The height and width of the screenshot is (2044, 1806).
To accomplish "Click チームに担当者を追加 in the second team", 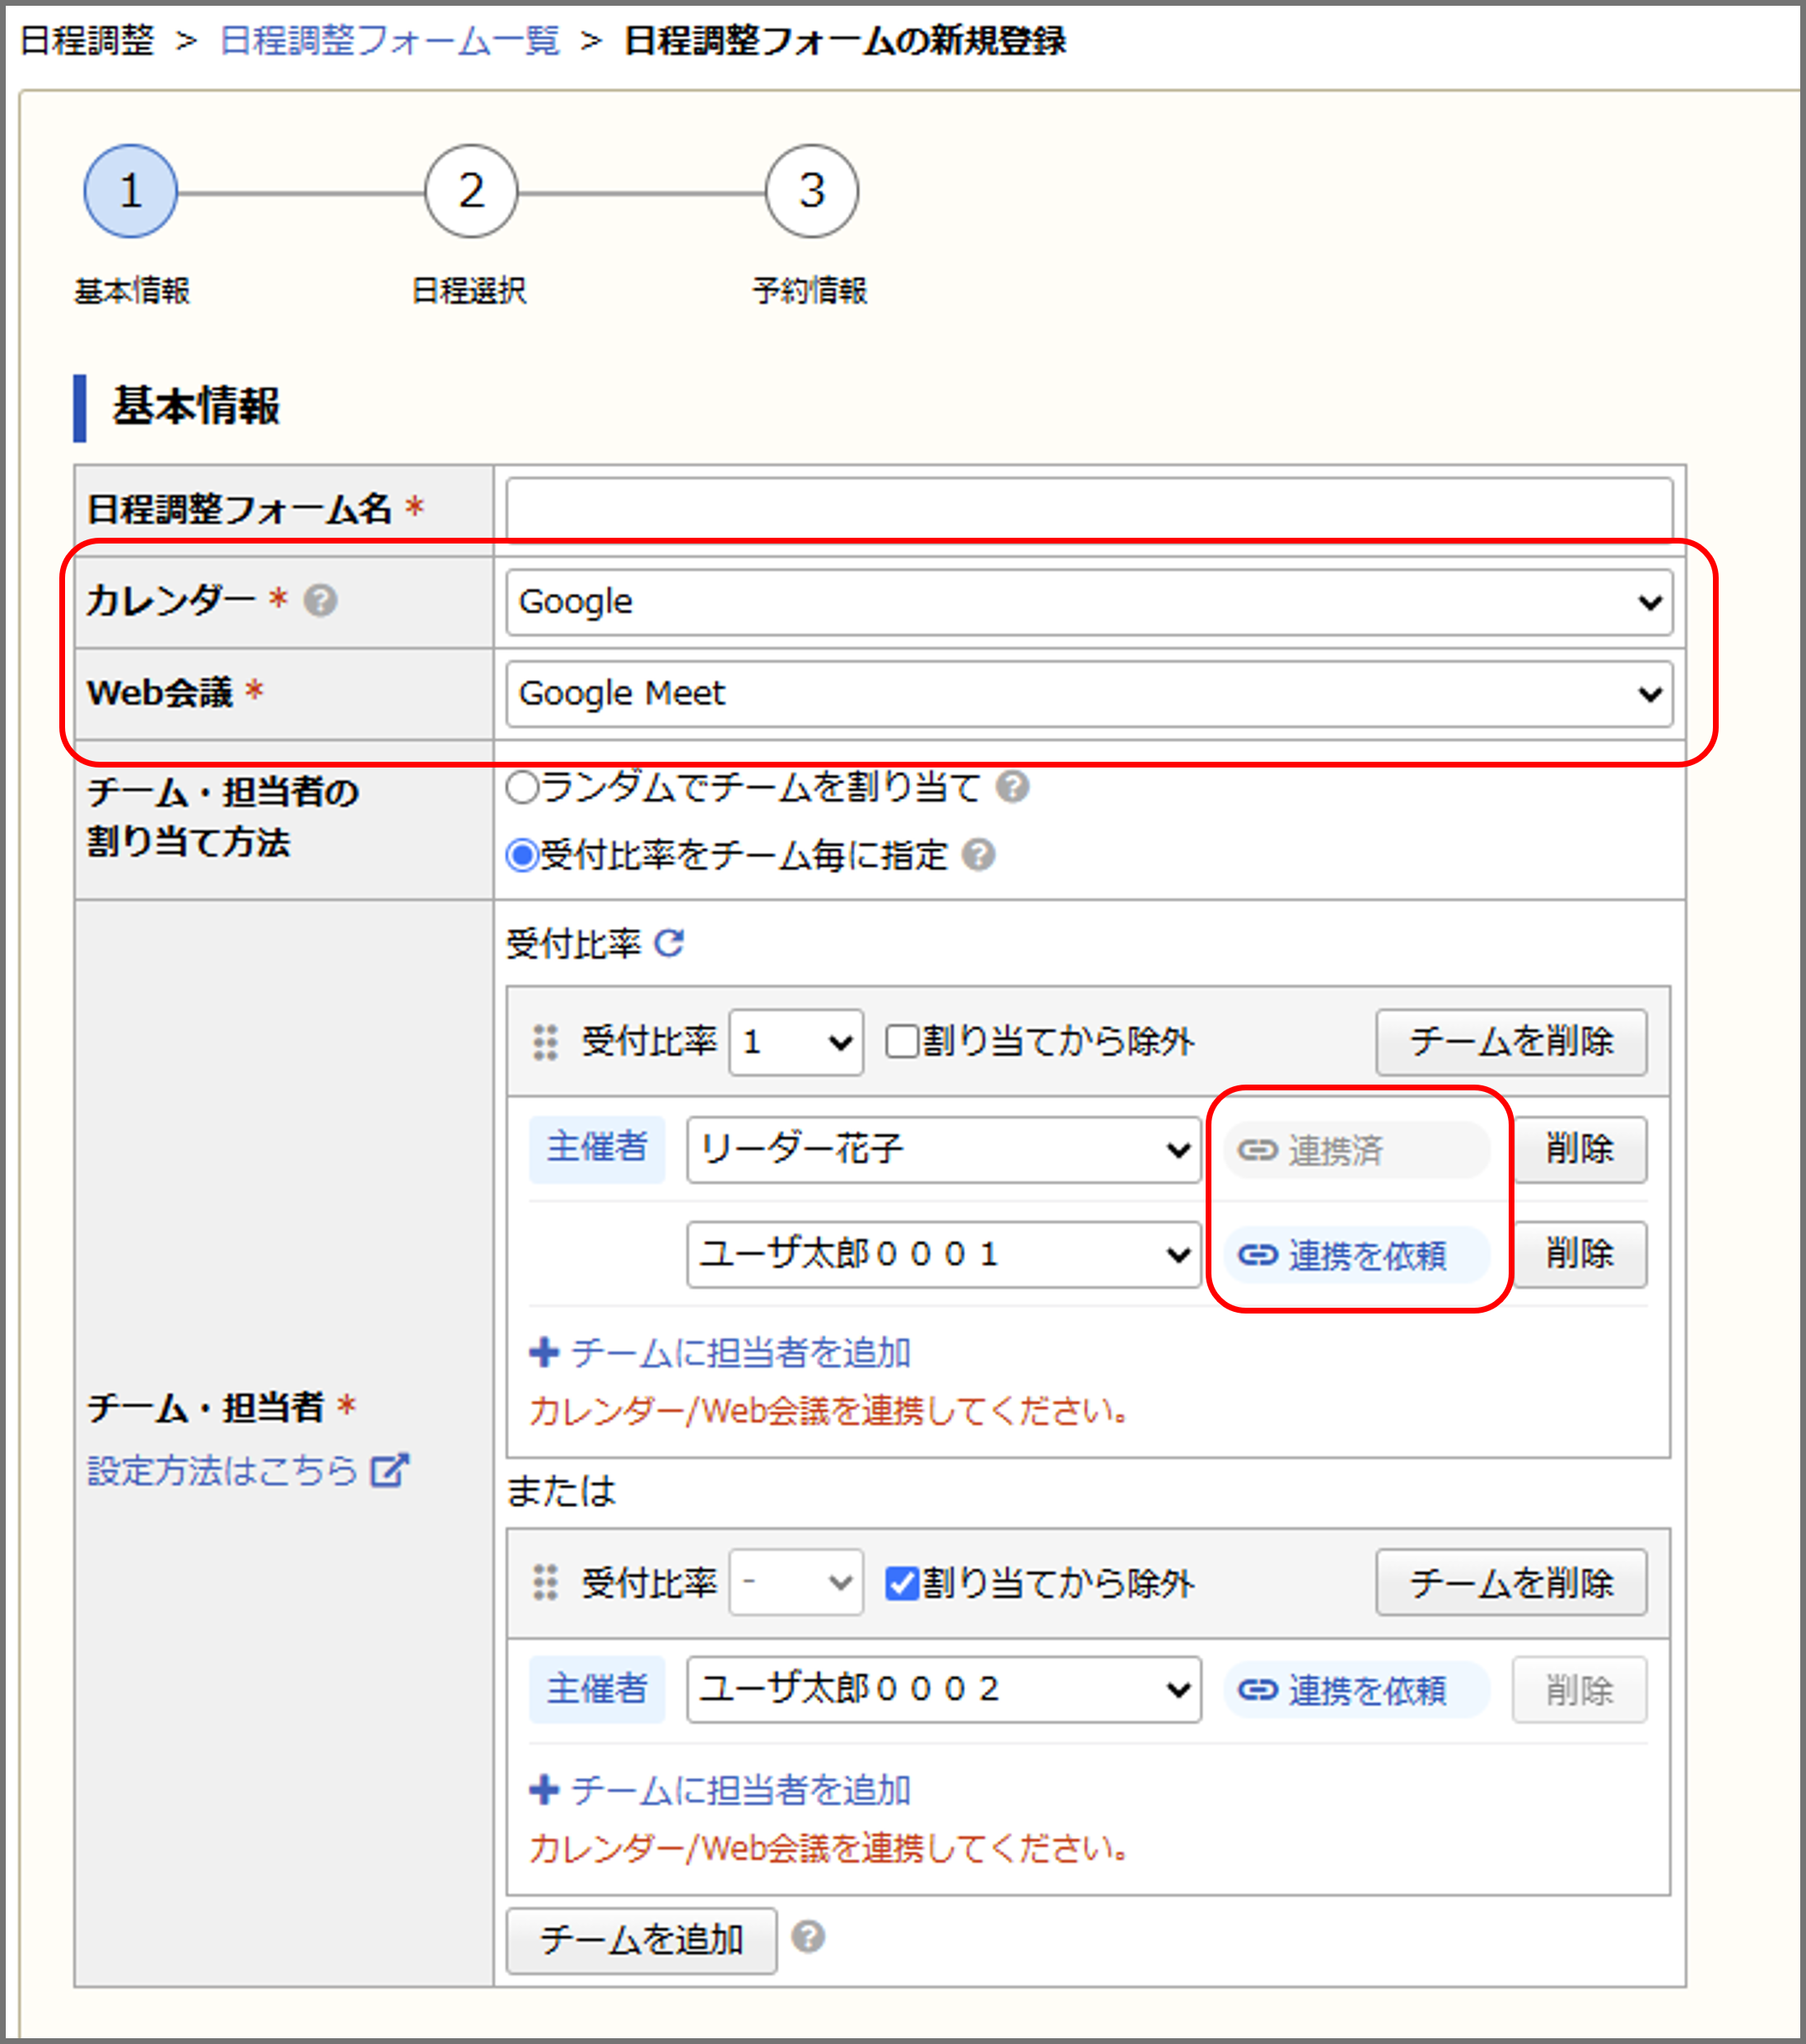I will click(x=720, y=1789).
